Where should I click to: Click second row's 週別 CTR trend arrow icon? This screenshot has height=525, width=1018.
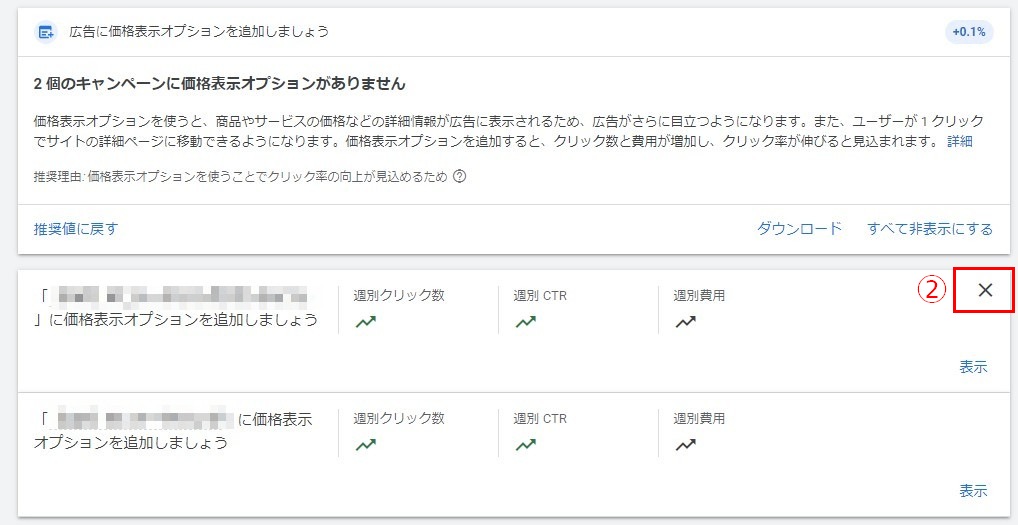point(526,445)
